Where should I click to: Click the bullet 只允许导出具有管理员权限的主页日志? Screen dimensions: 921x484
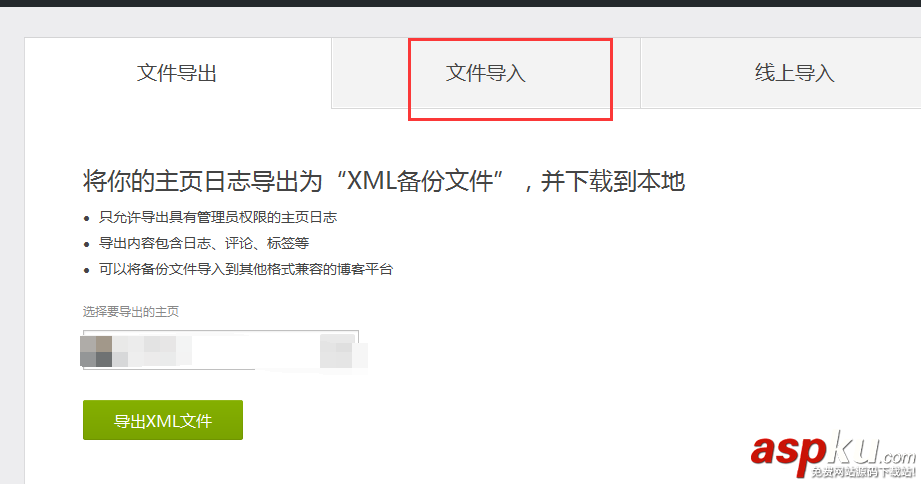pos(218,217)
